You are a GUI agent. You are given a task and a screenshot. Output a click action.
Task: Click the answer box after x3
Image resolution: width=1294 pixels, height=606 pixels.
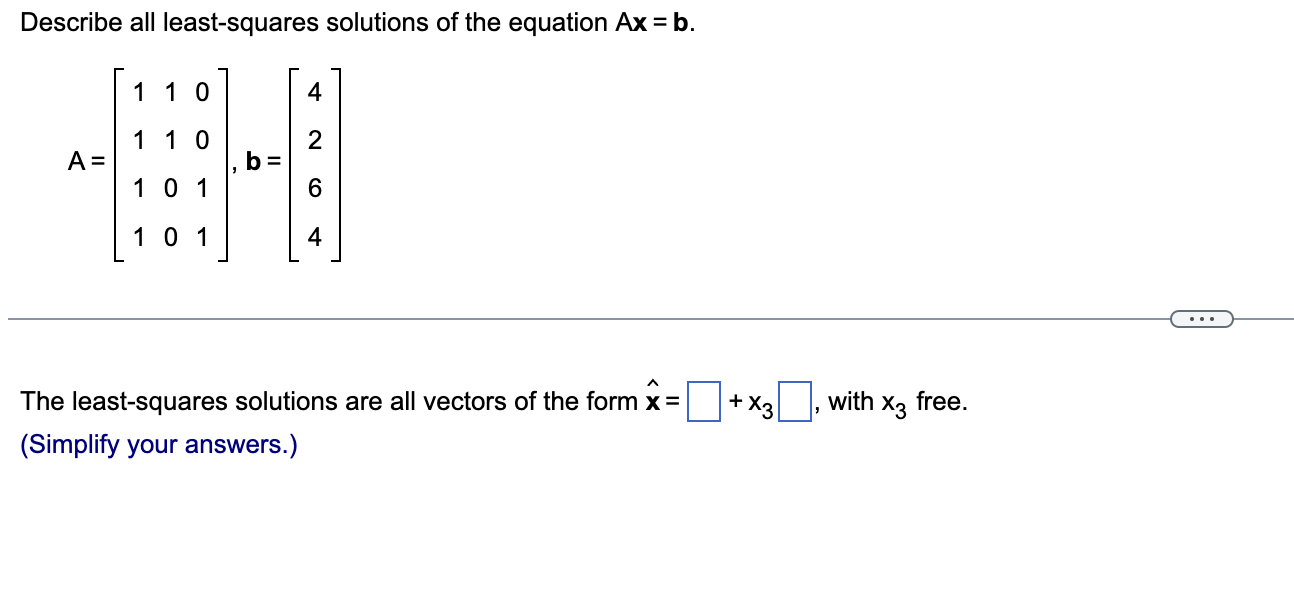(x=796, y=399)
